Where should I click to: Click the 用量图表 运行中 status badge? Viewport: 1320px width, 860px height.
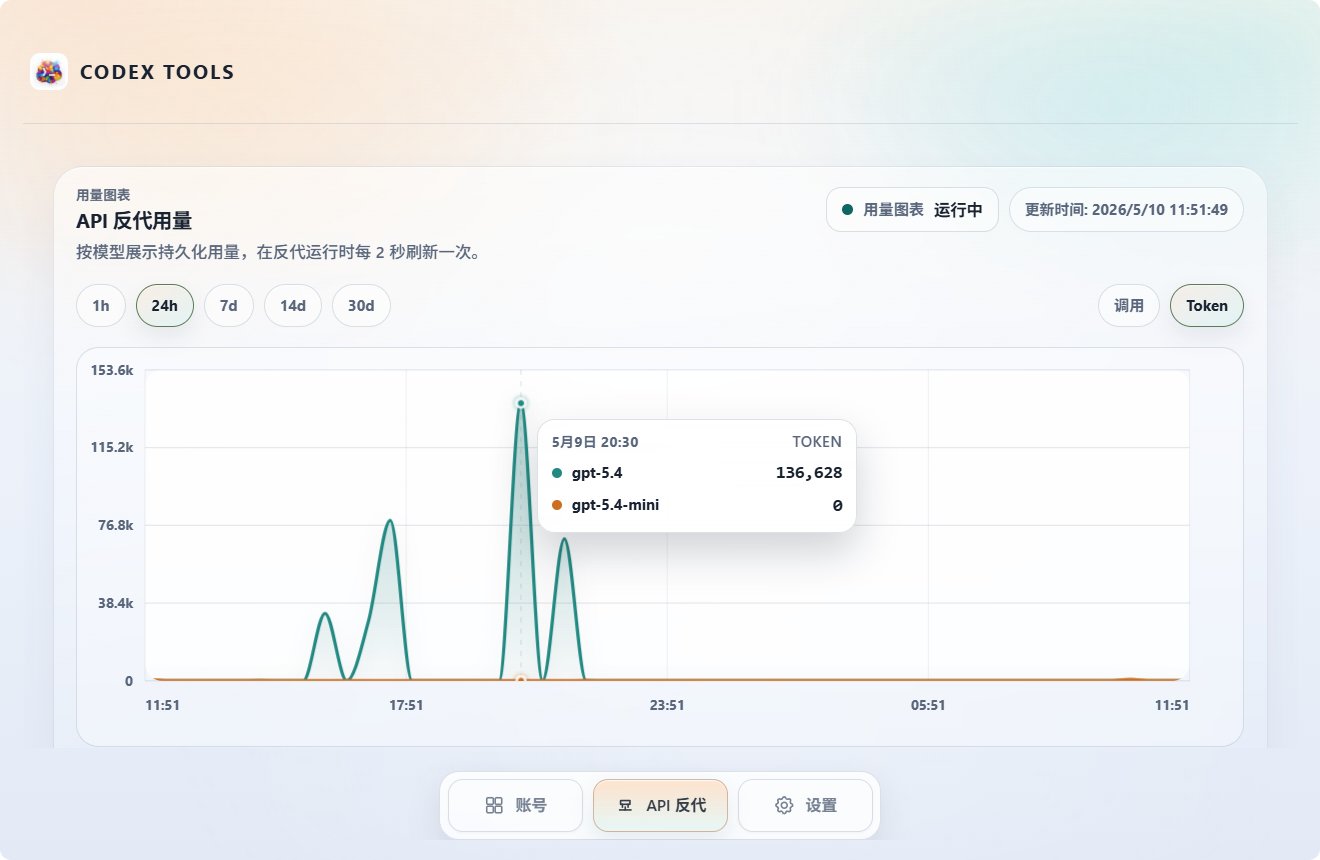(x=912, y=210)
